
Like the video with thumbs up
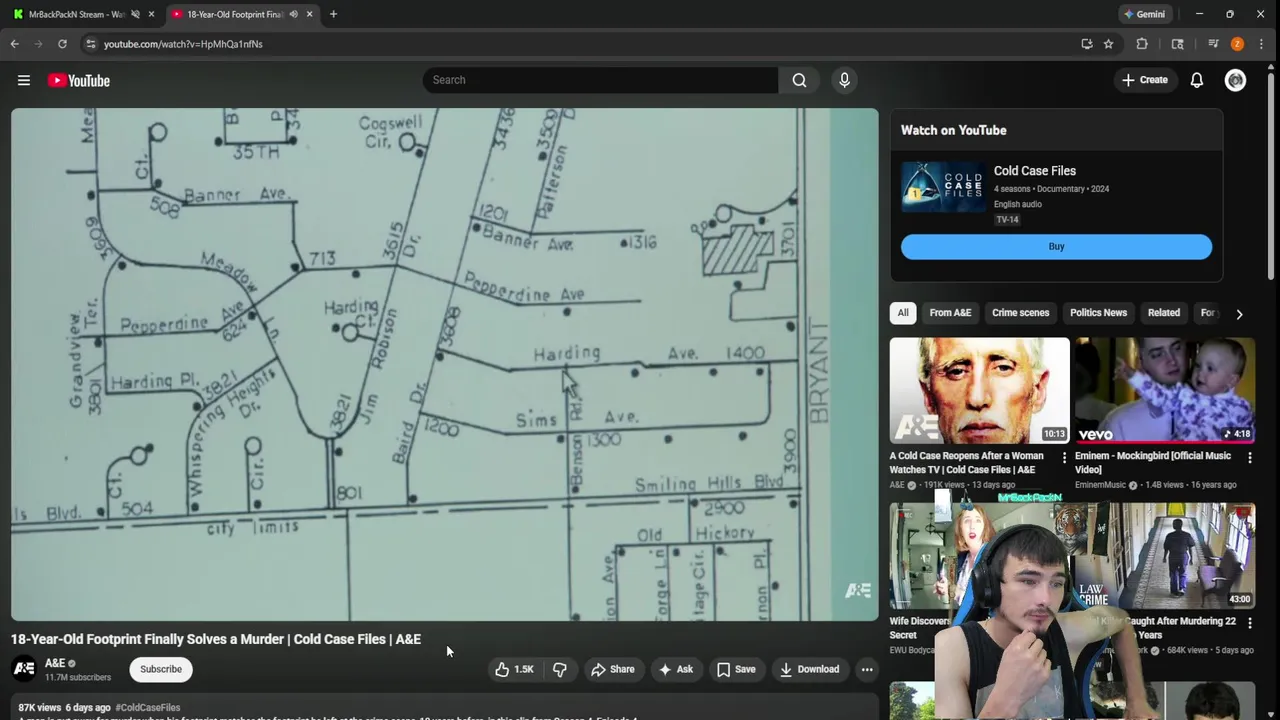514,669
